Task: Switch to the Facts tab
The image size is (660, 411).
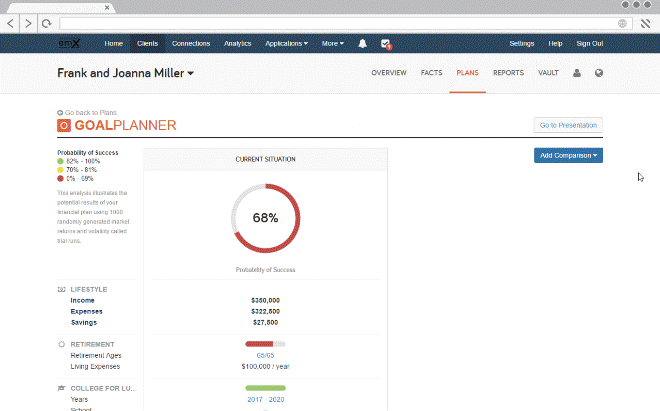Action: click(x=431, y=73)
